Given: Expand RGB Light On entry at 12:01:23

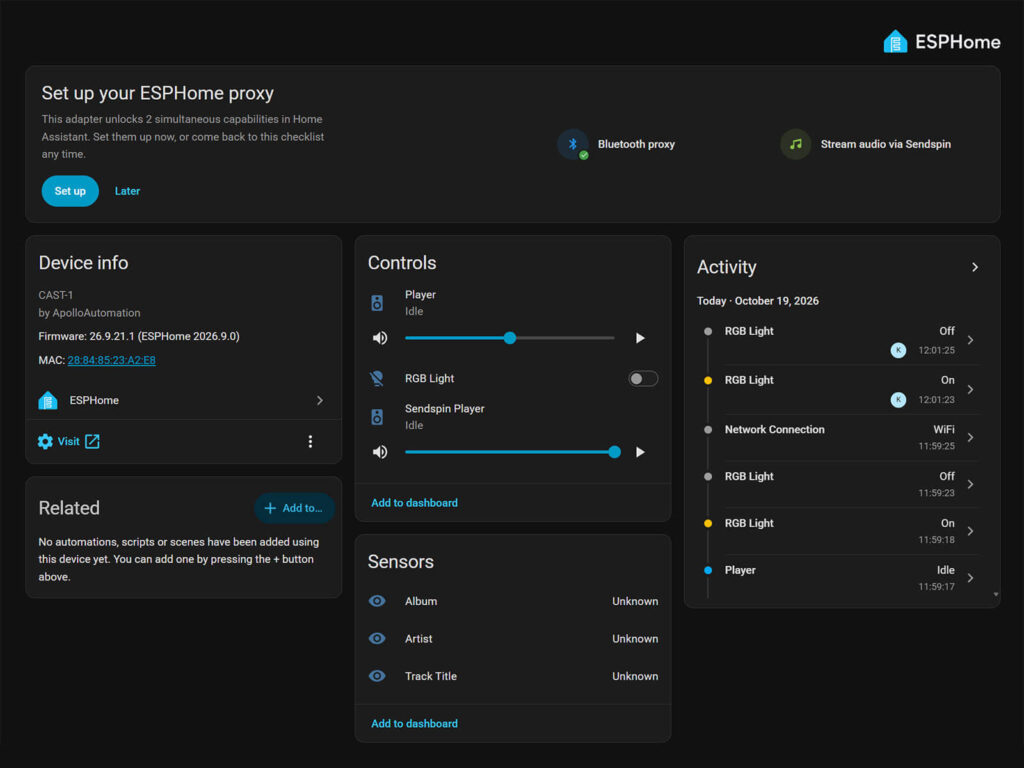Looking at the screenshot, I should pyautogui.click(x=970, y=390).
